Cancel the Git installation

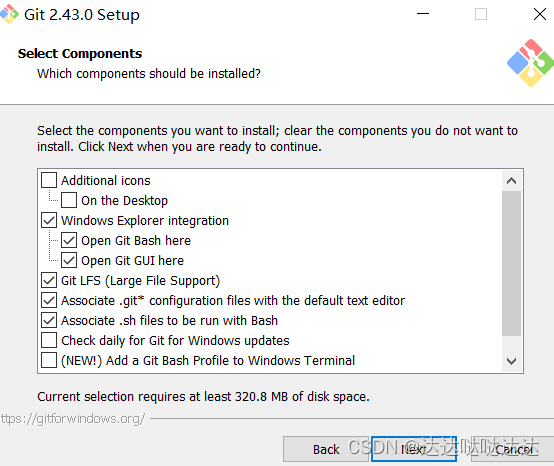(x=513, y=449)
